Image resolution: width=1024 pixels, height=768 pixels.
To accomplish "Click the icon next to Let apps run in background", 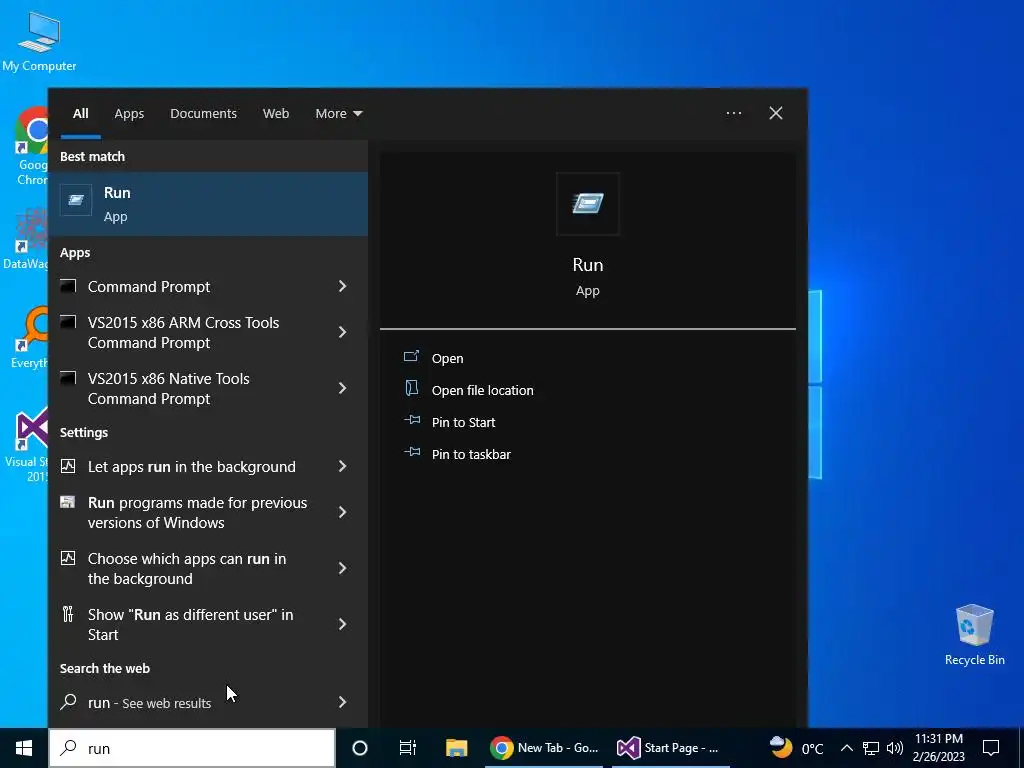I will (x=68, y=466).
